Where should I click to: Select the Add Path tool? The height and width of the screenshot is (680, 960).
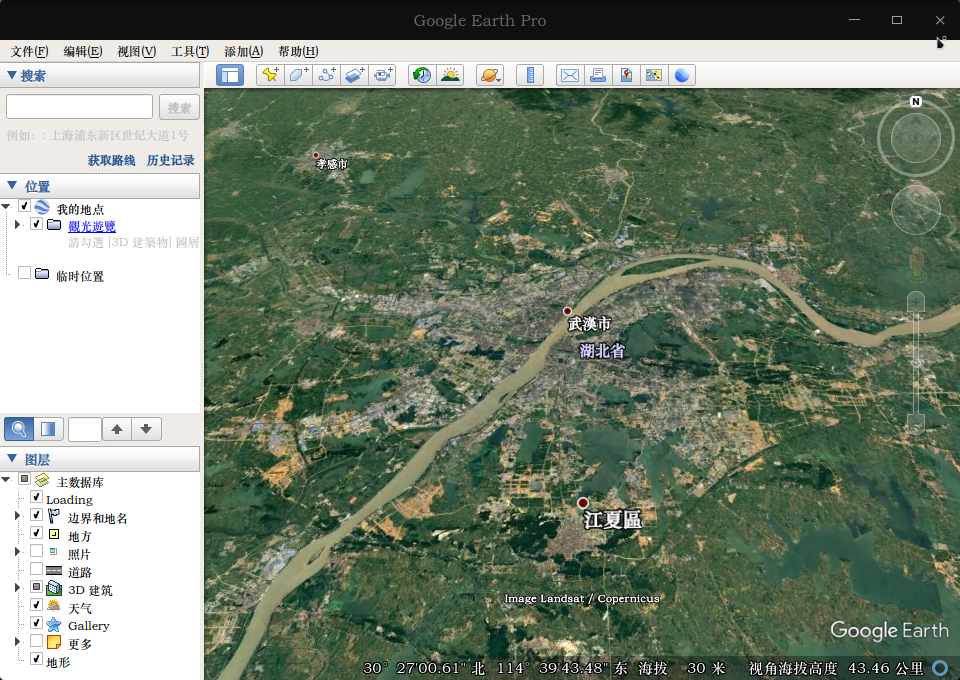click(x=327, y=75)
